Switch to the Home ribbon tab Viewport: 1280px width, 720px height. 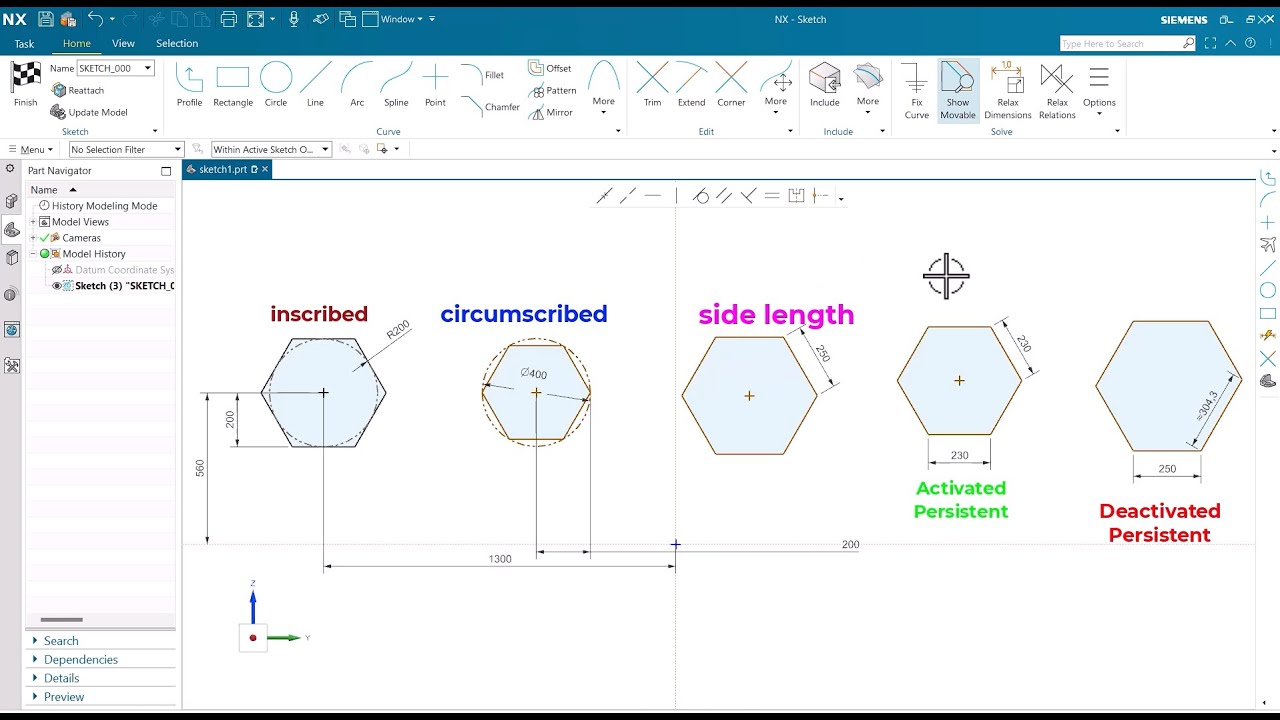tap(77, 43)
